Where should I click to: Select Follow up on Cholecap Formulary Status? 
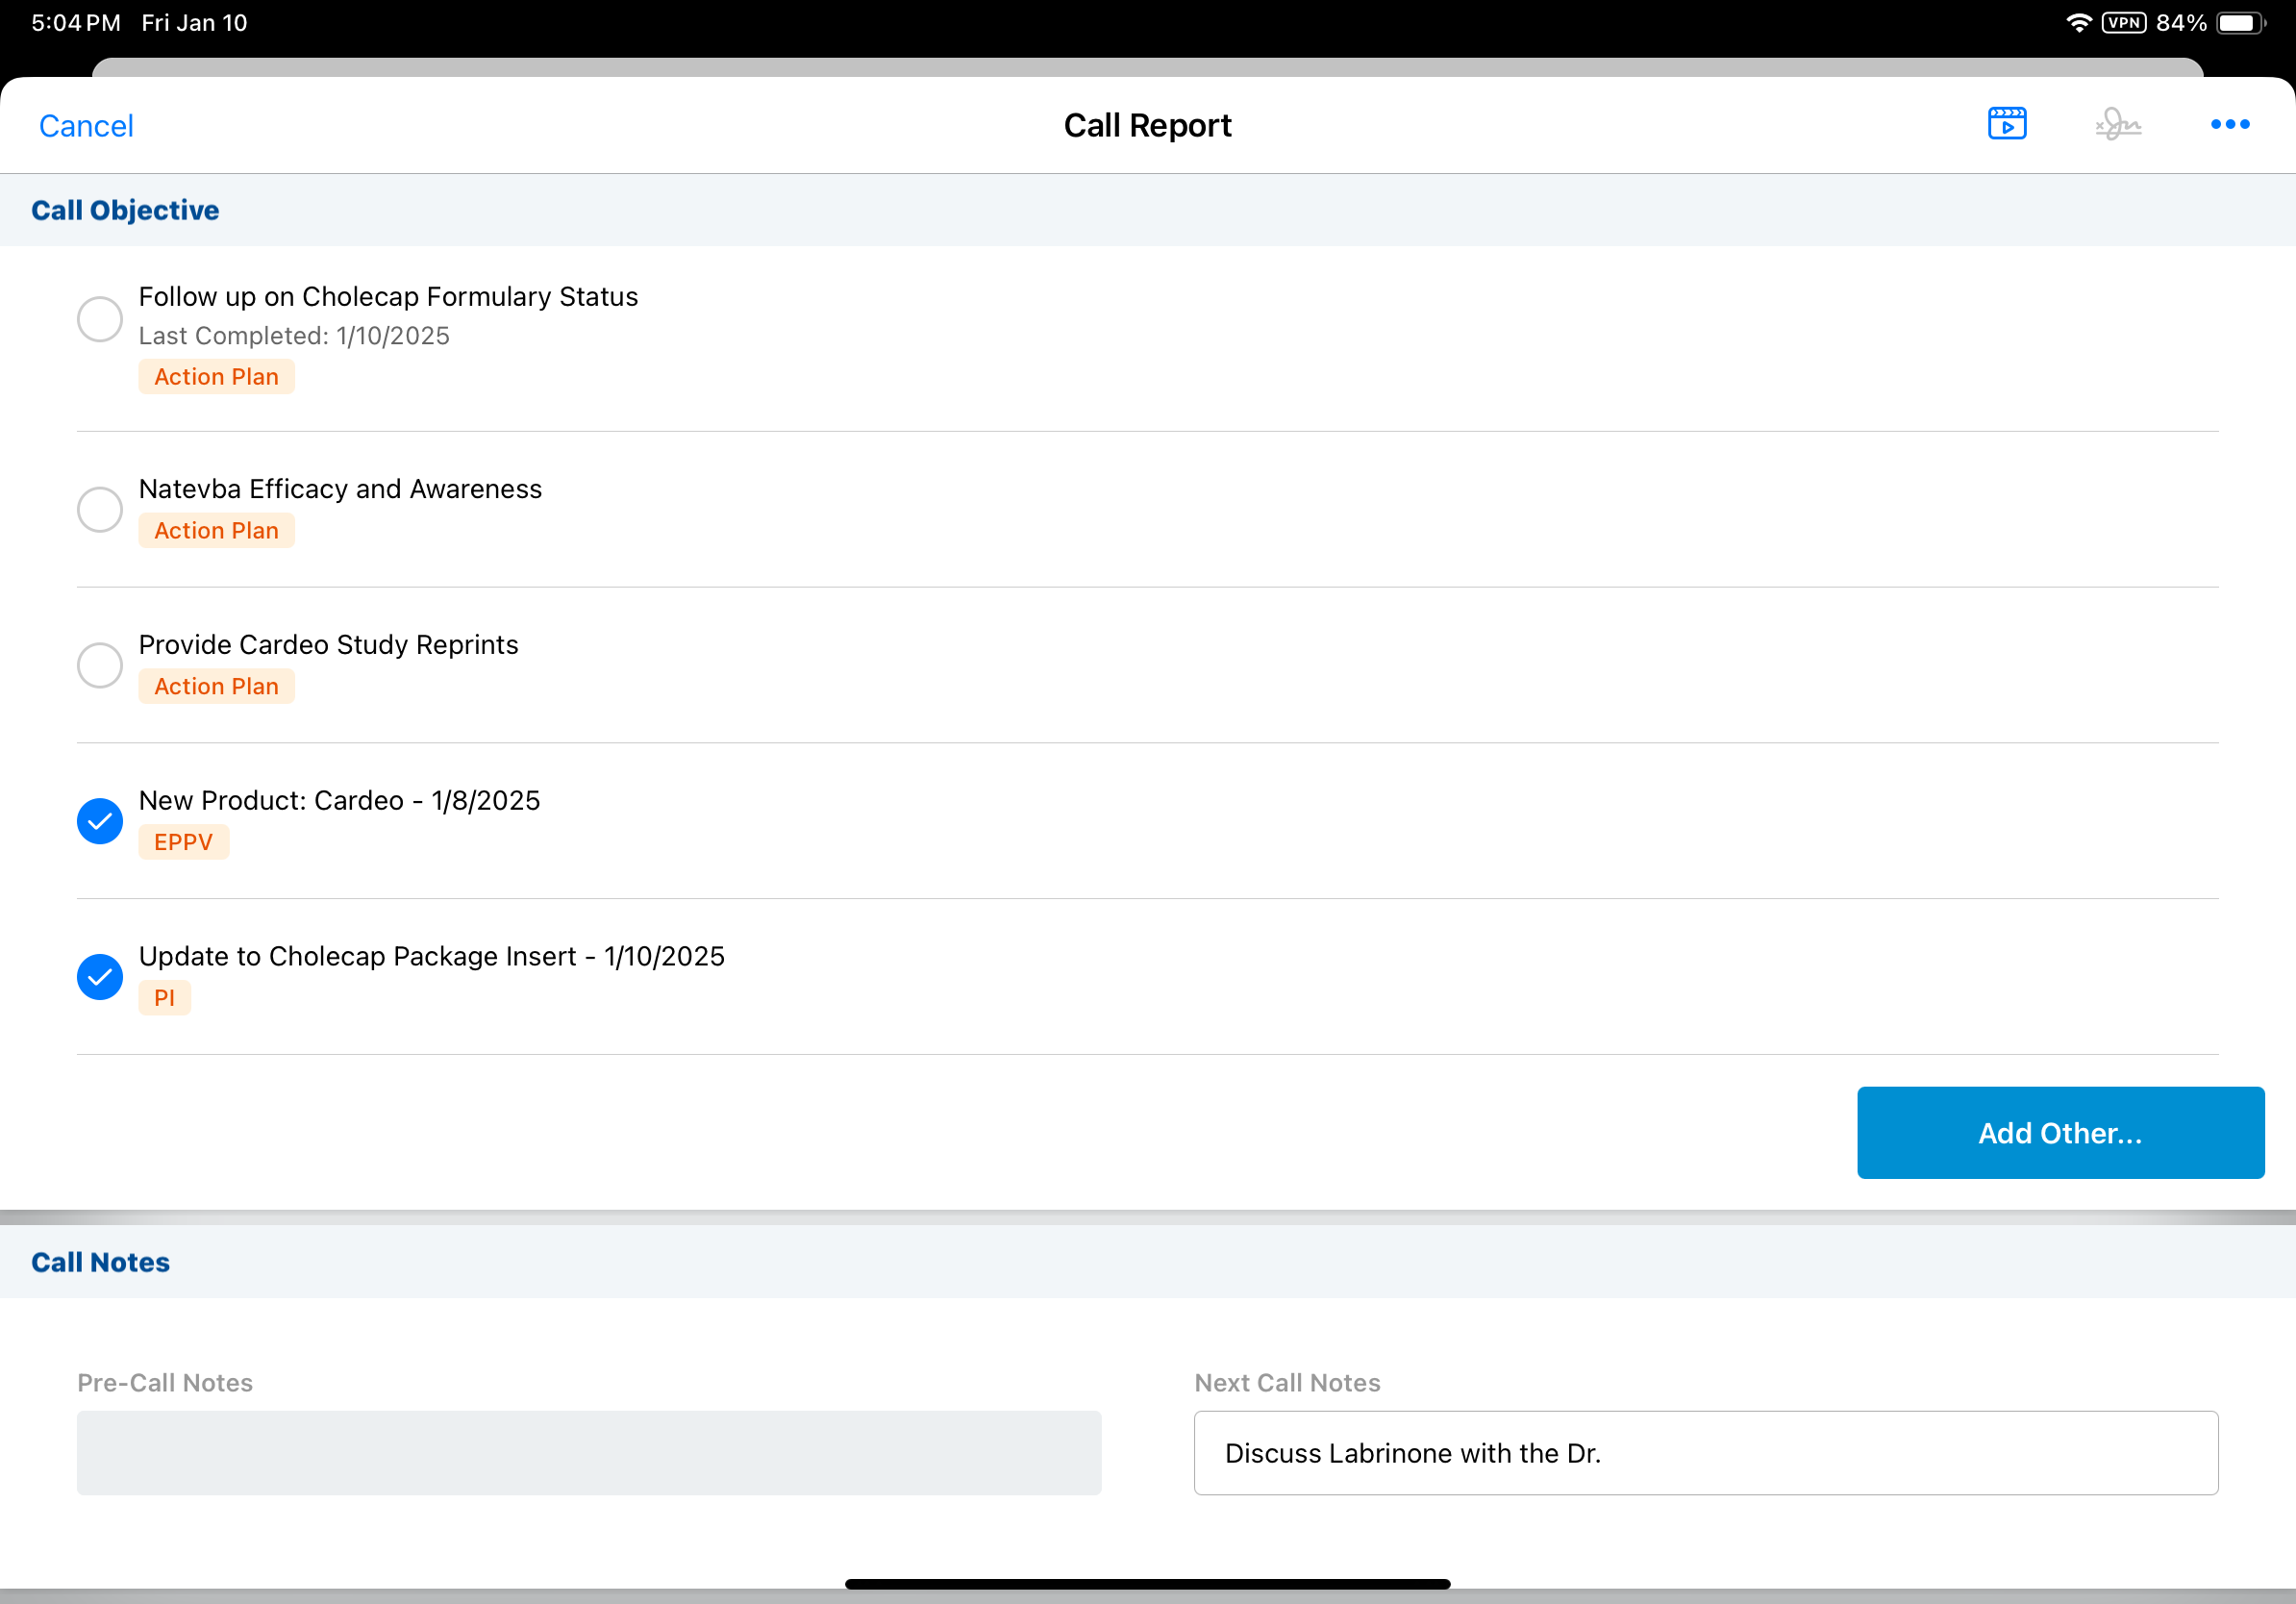click(x=100, y=319)
